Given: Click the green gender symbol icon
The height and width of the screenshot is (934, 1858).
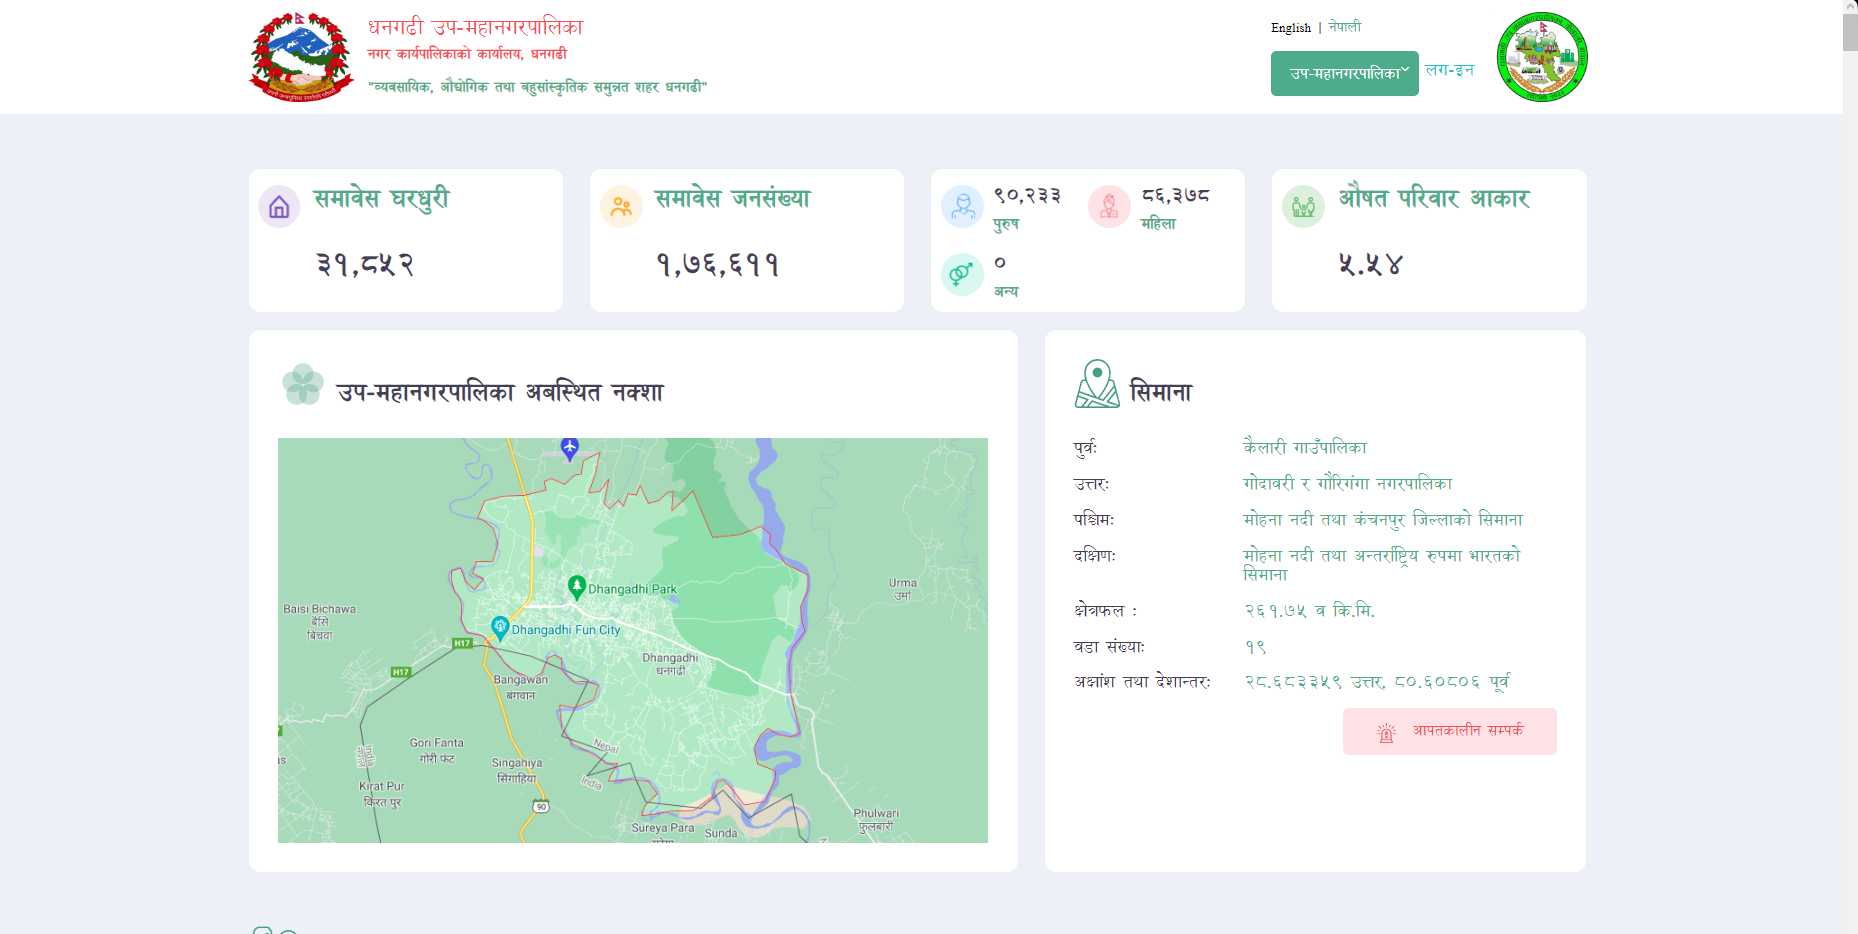Looking at the screenshot, I should pos(962,273).
